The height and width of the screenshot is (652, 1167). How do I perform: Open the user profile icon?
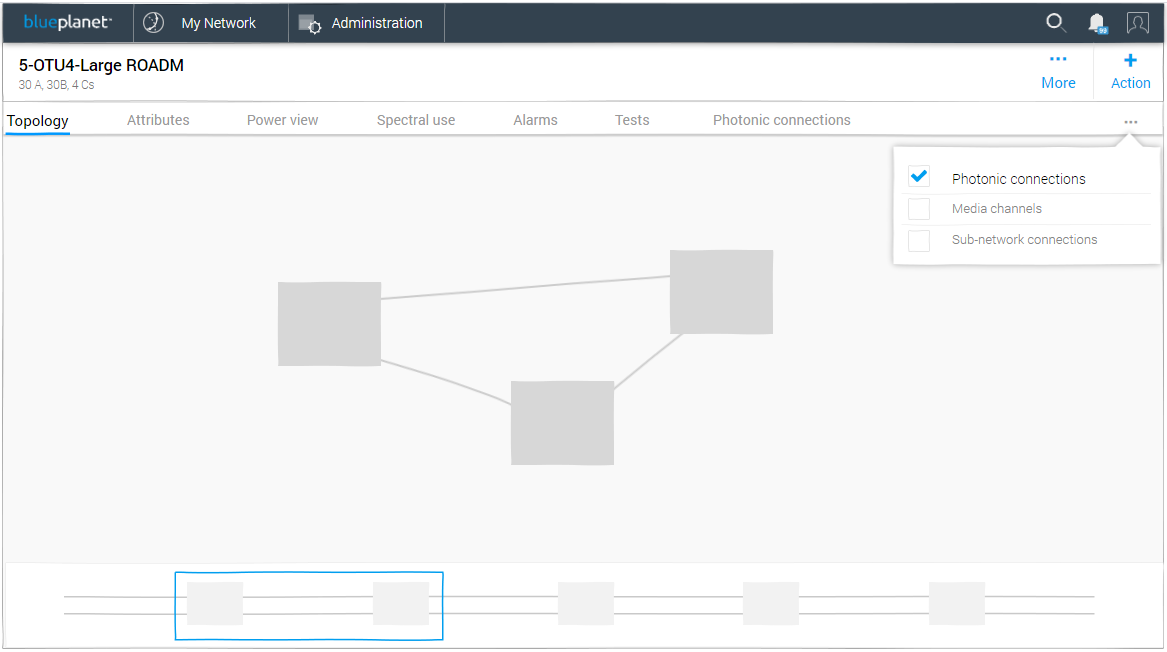pyautogui.click(x=1137, y=23)
